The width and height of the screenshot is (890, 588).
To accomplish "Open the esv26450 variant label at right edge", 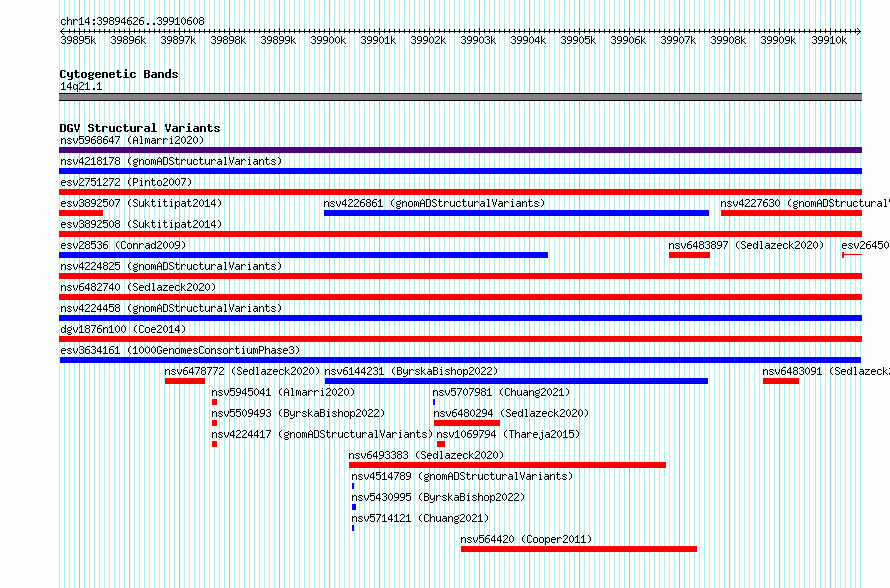I will (x=866, y=245).
